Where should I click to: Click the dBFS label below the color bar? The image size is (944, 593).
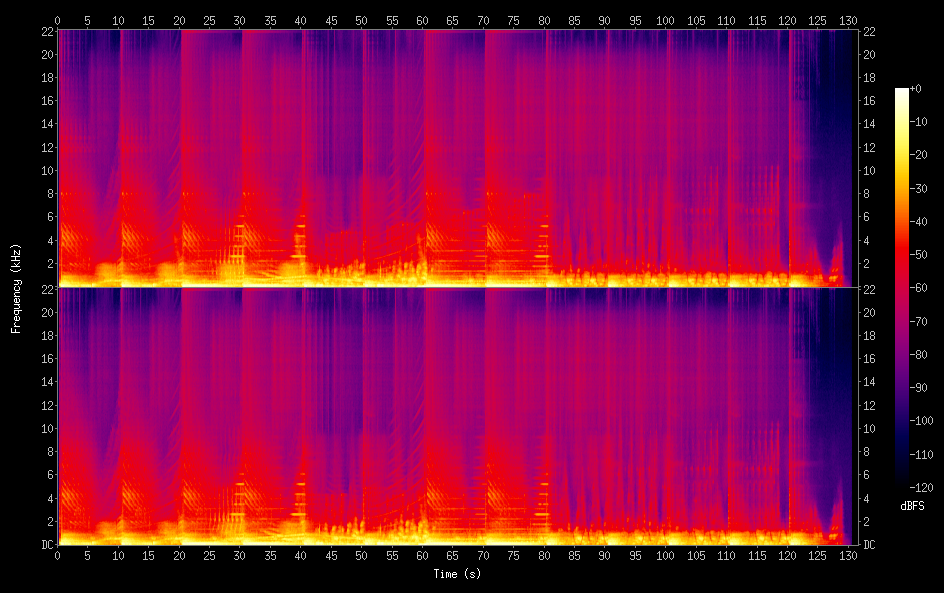pyautogui.click(x=912, y=506)
